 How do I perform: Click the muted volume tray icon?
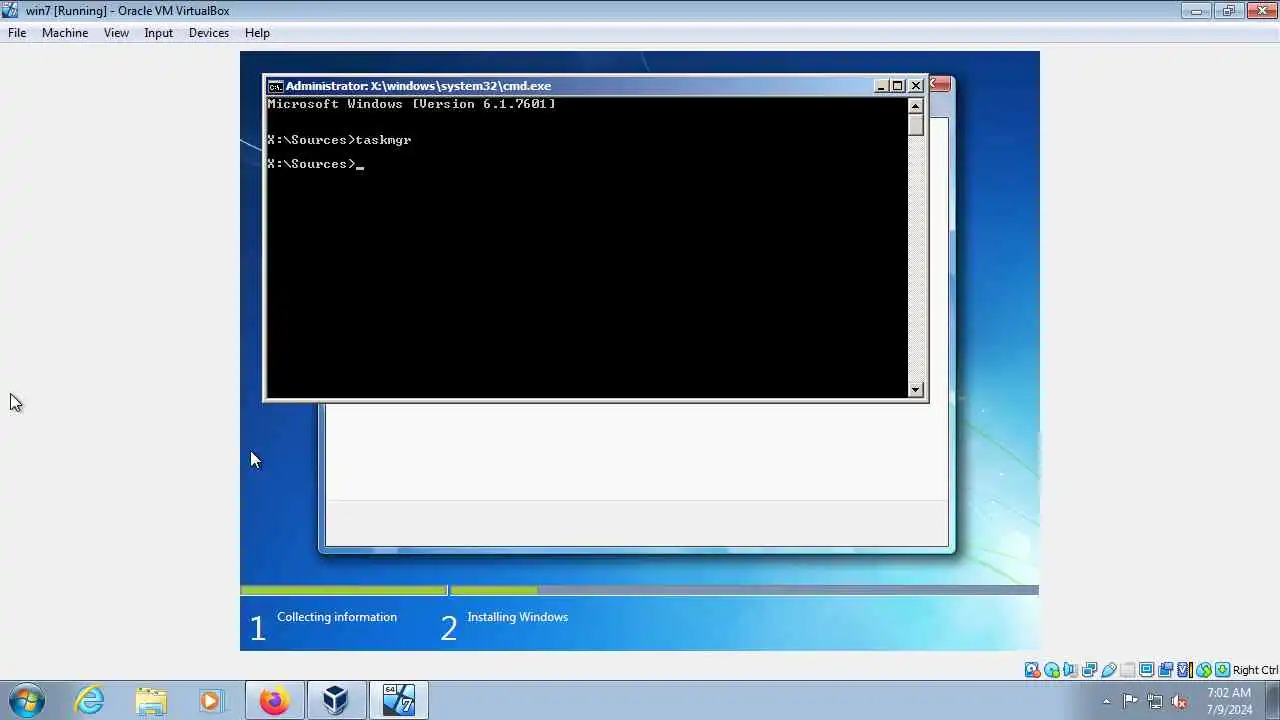[1179, 701]
